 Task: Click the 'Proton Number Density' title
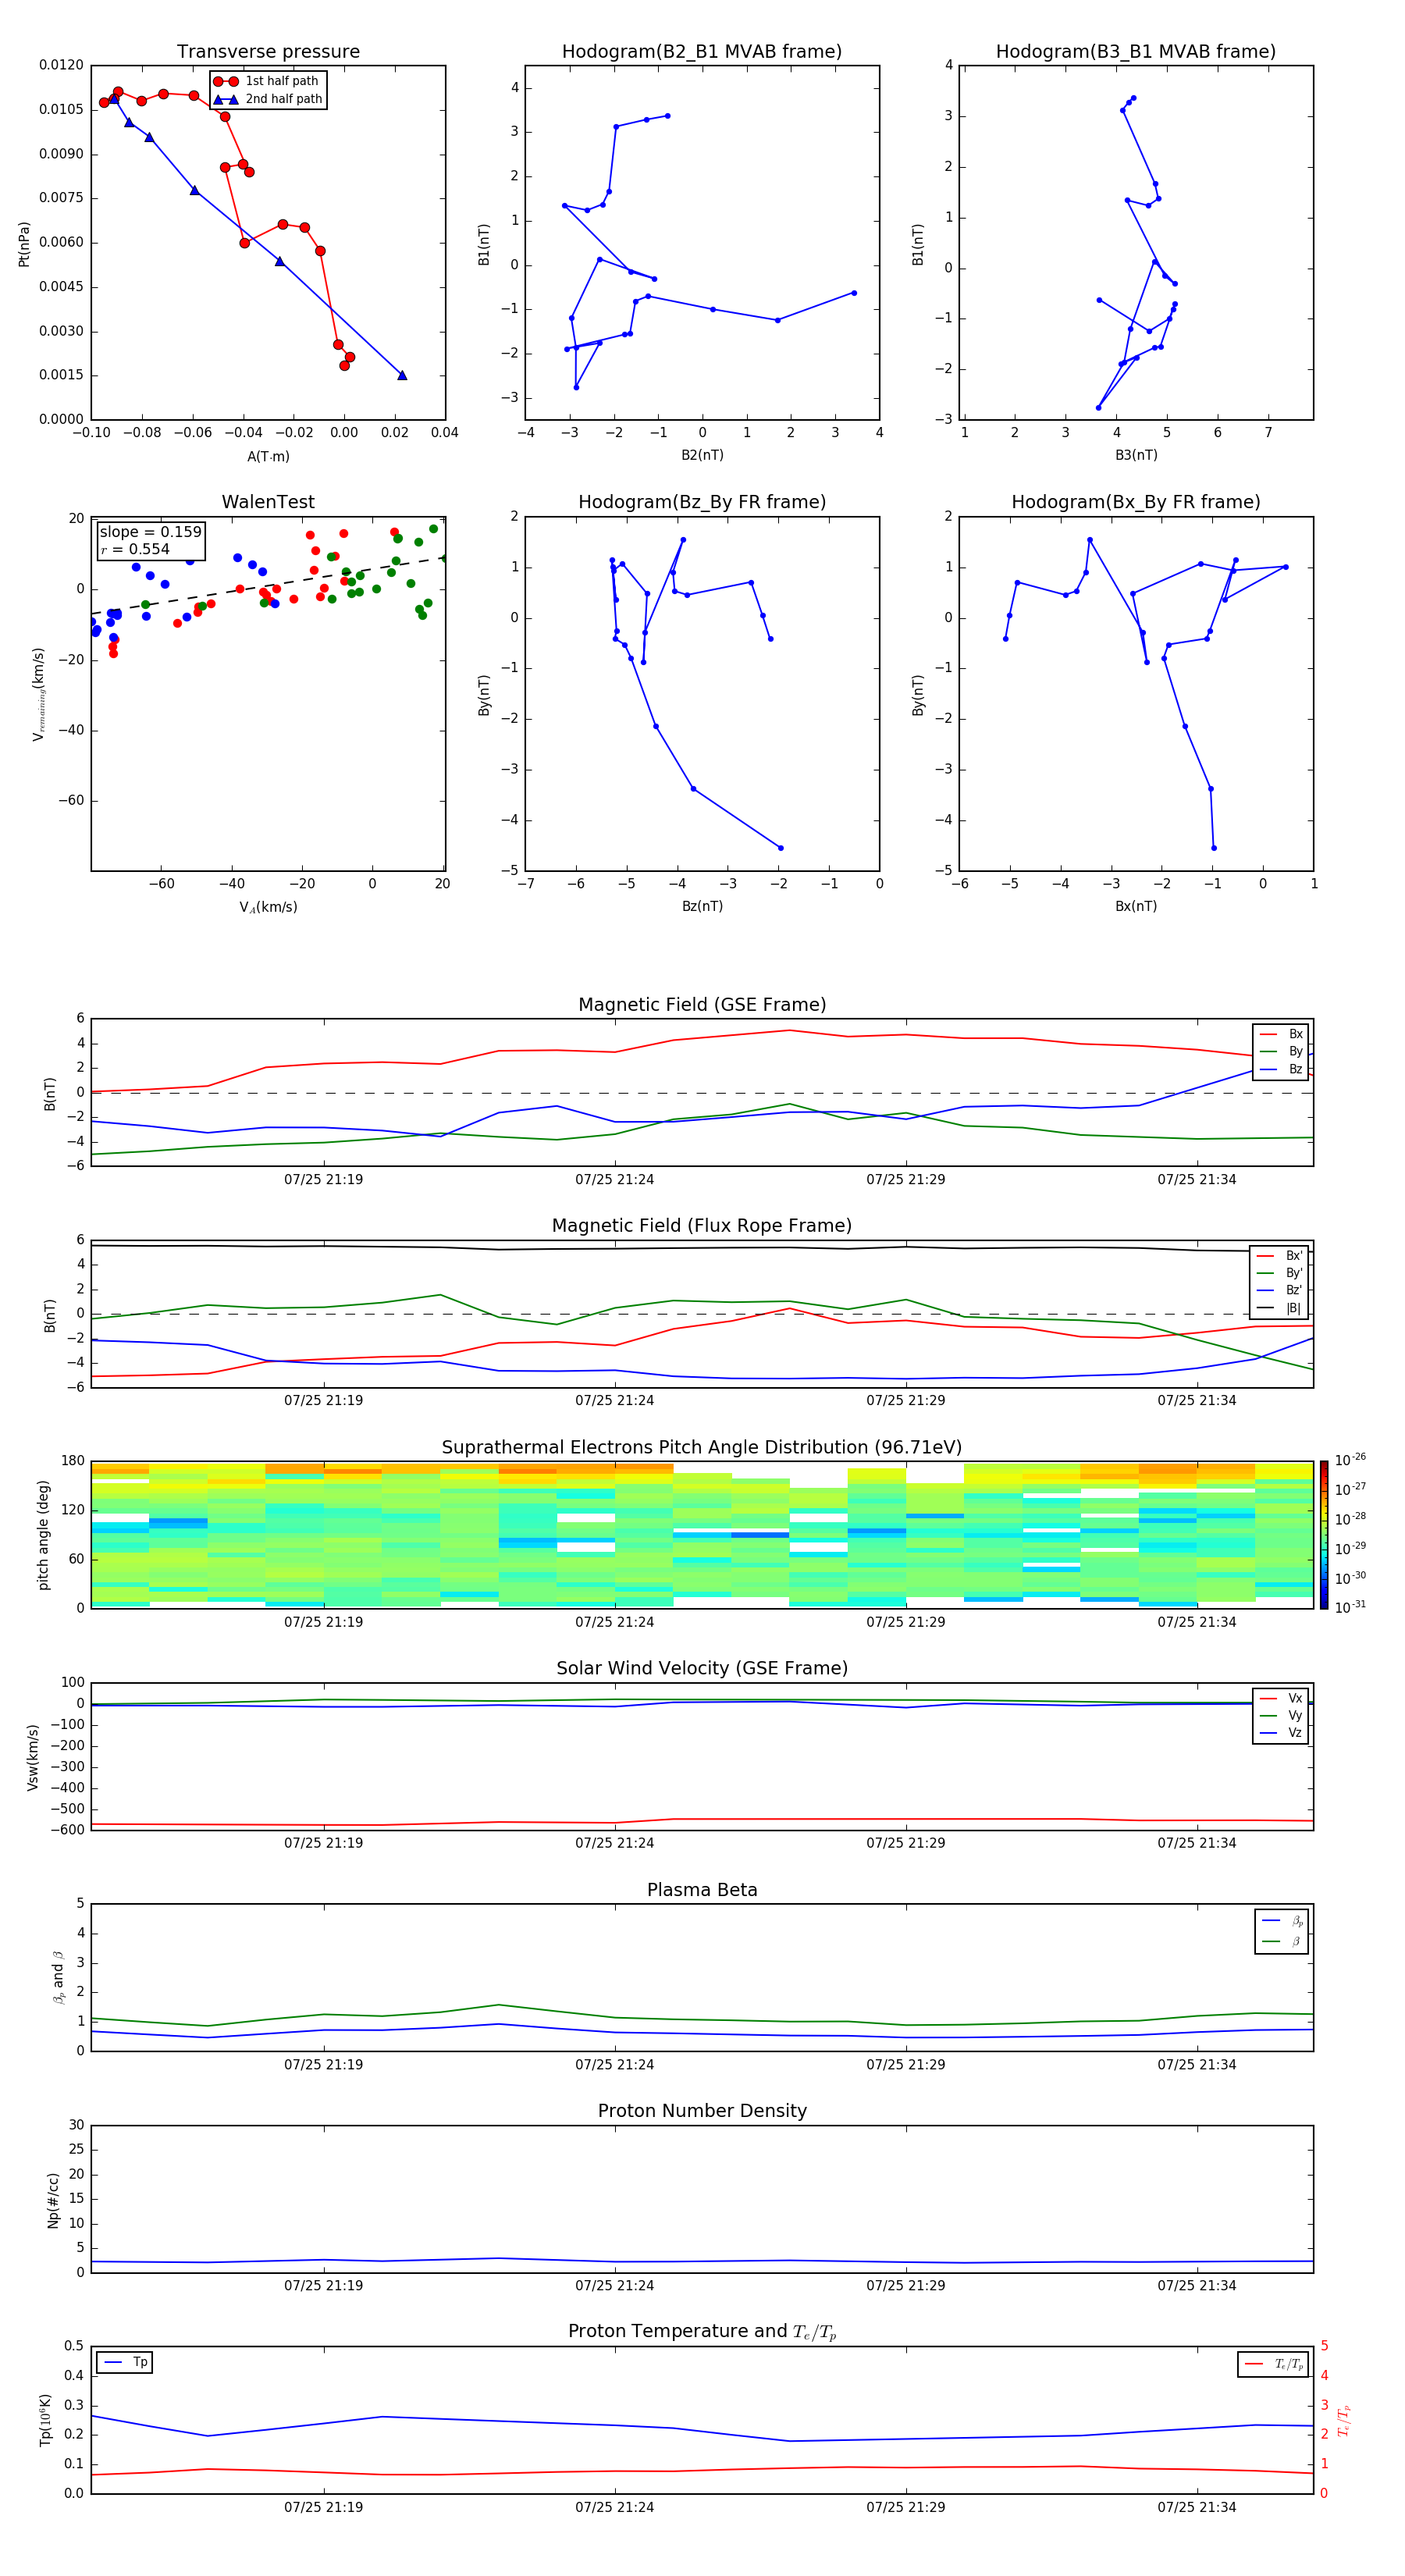702,2111
